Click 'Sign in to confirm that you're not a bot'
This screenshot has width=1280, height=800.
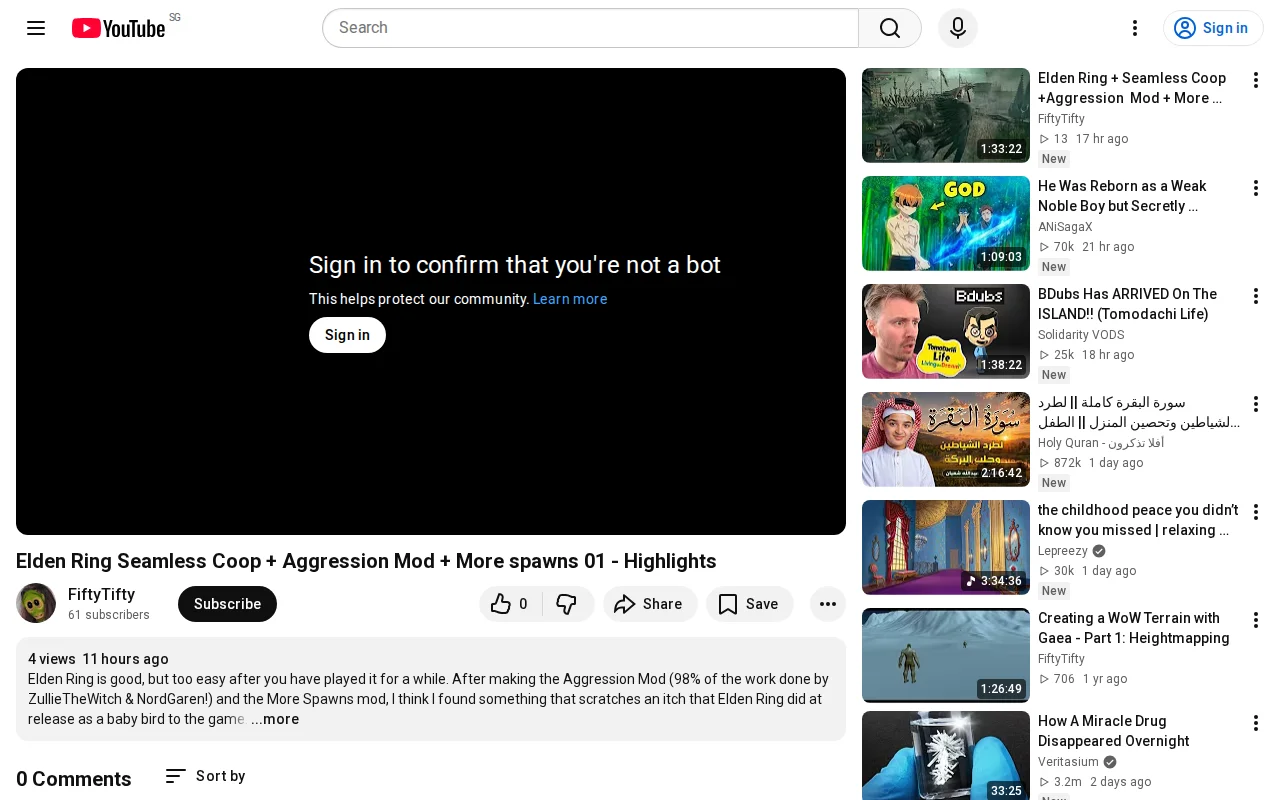[515, 265]
